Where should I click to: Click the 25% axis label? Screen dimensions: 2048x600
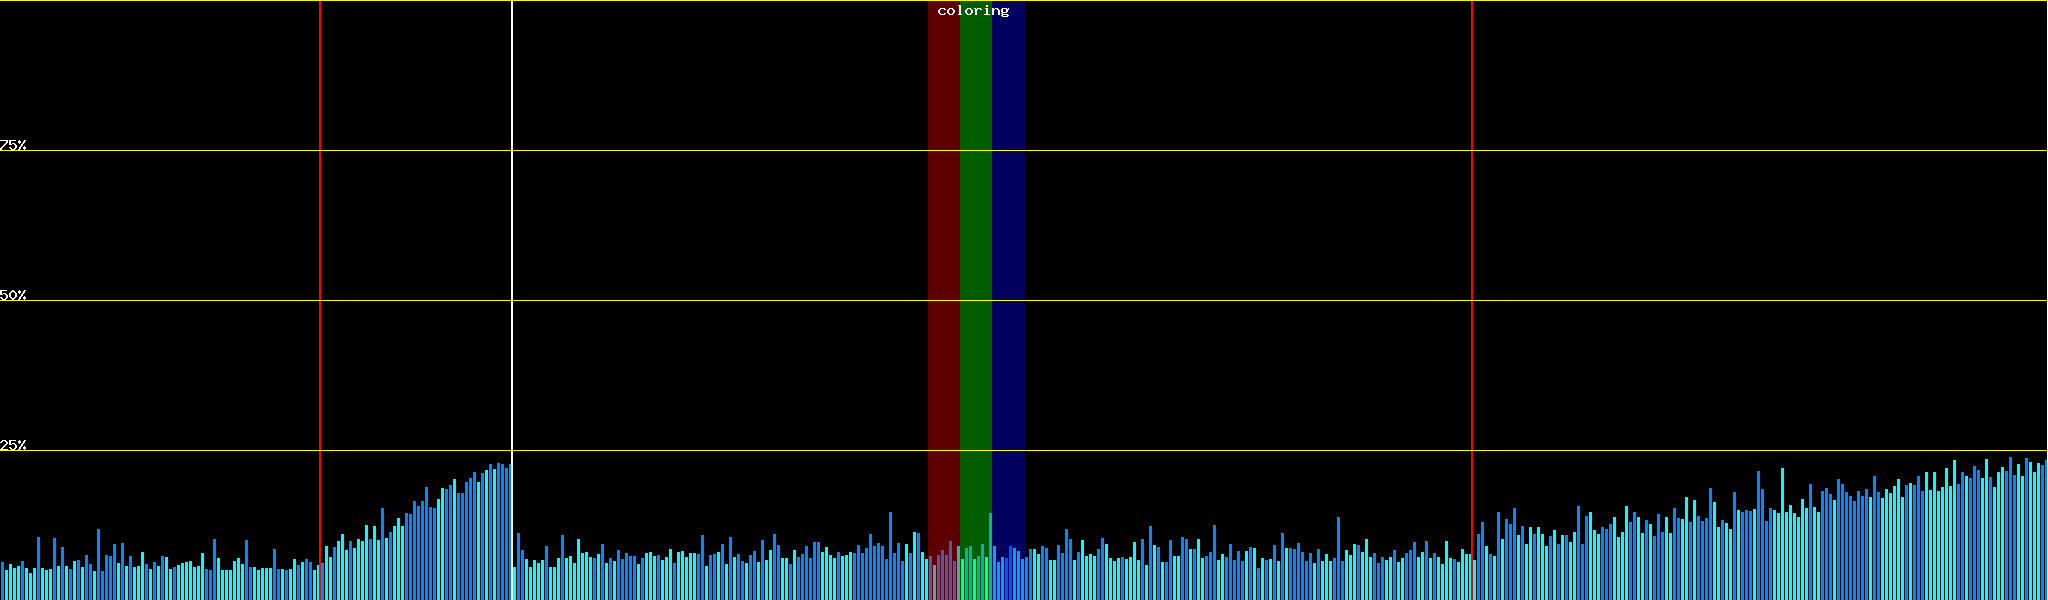click(x=13, y=445)
